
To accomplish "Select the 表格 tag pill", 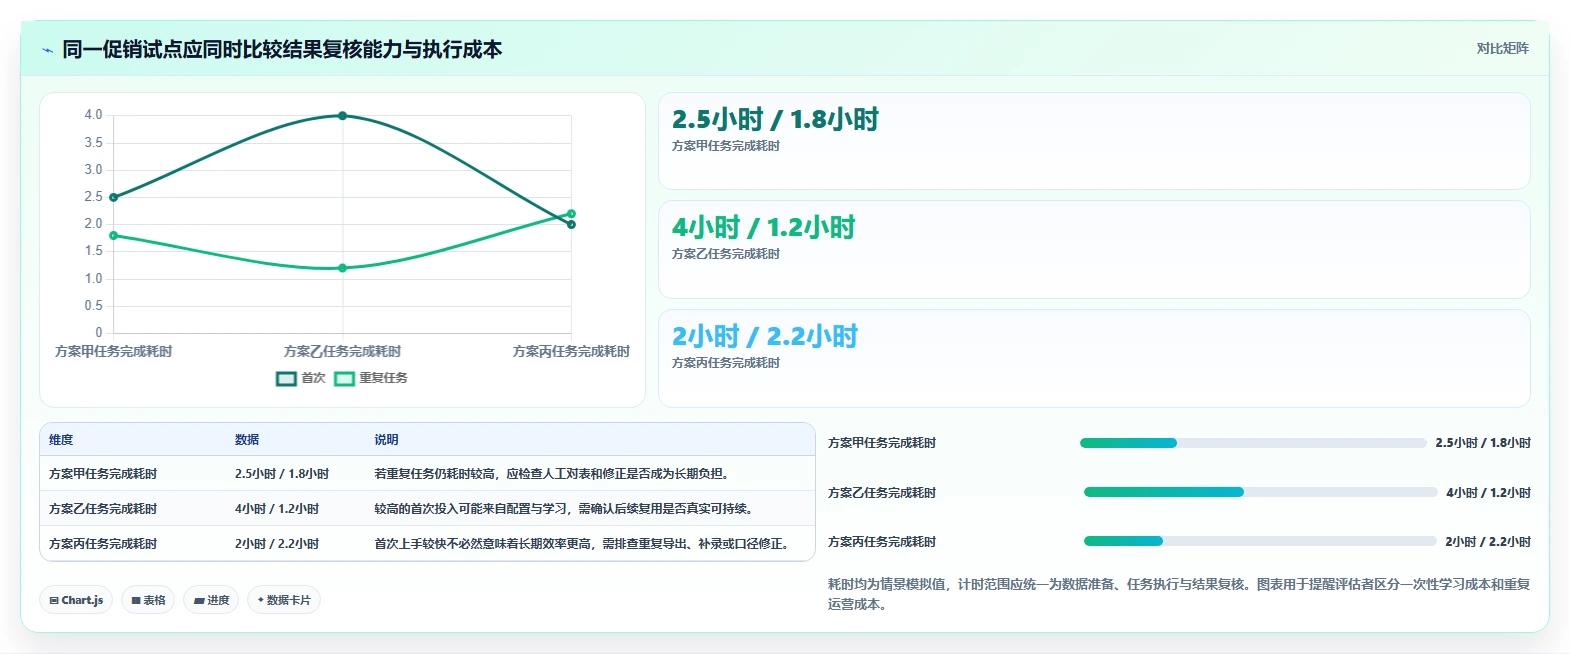I will (x=148, y=600).
